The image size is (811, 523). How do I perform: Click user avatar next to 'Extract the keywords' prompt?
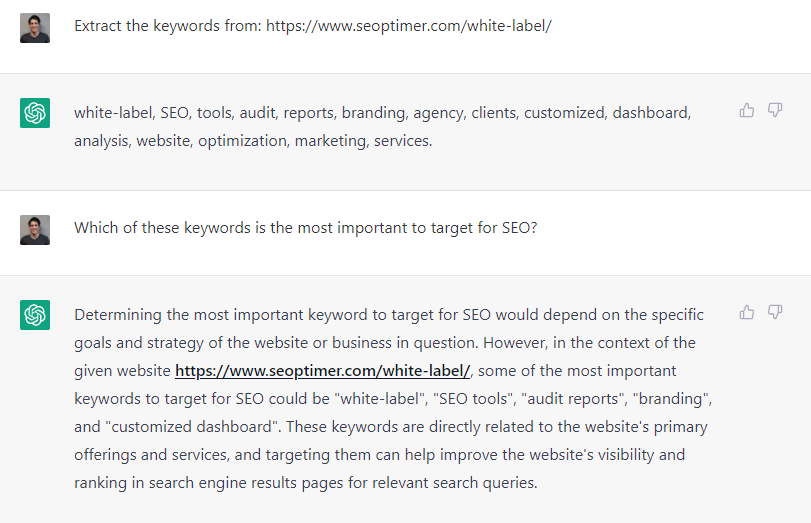click(x=35, y=27)
